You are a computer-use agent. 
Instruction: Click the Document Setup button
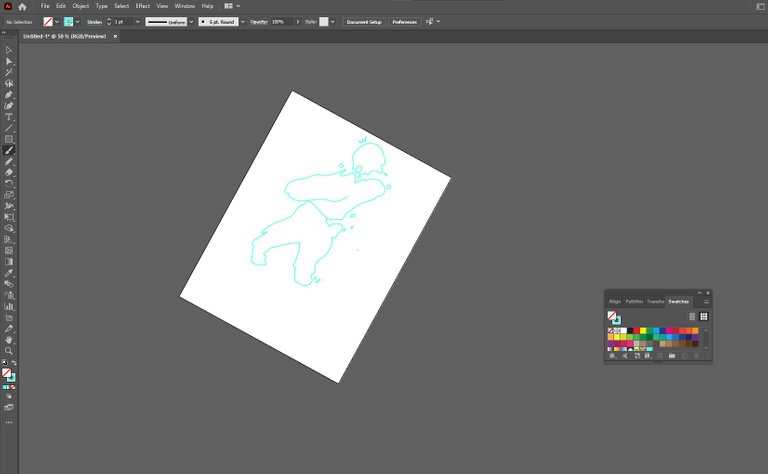click(x=364, y=22)
